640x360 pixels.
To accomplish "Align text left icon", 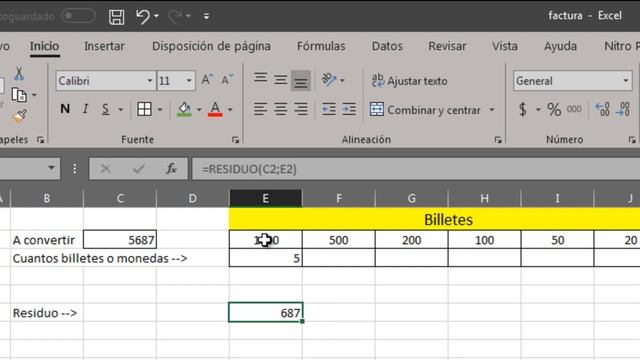I will point(260,109).
